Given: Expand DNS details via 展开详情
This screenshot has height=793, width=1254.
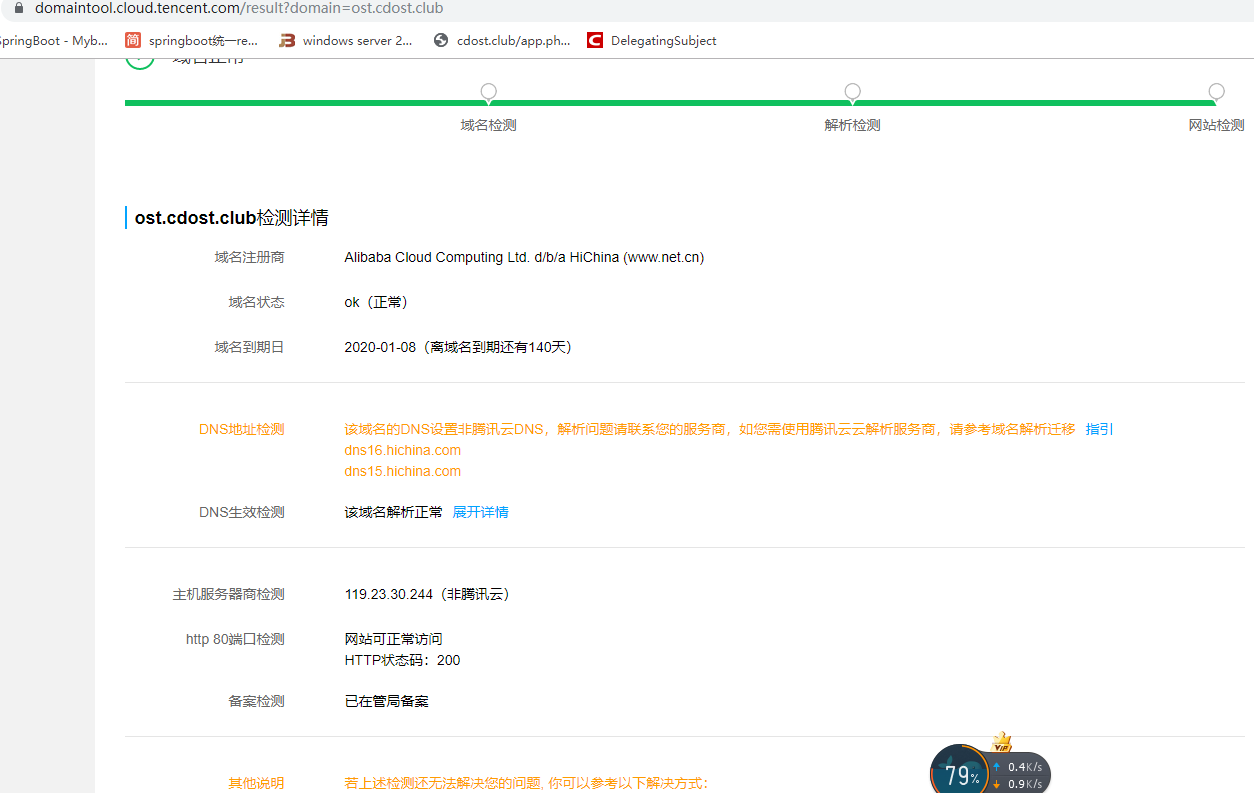Looking at the screenshot, I should point(480,512).
